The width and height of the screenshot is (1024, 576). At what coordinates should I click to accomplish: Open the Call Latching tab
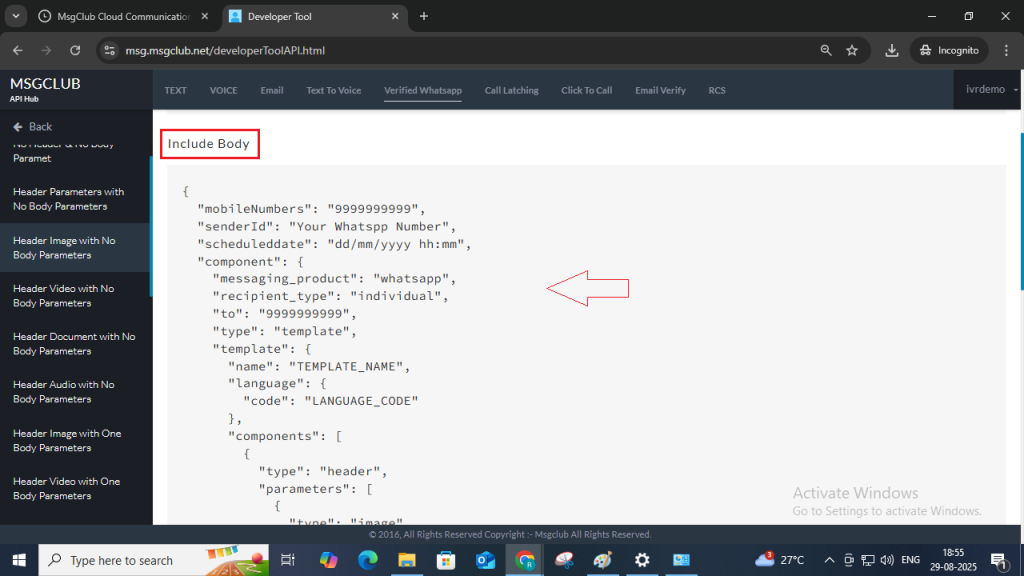pyautogui.click(x=511, y=90)
